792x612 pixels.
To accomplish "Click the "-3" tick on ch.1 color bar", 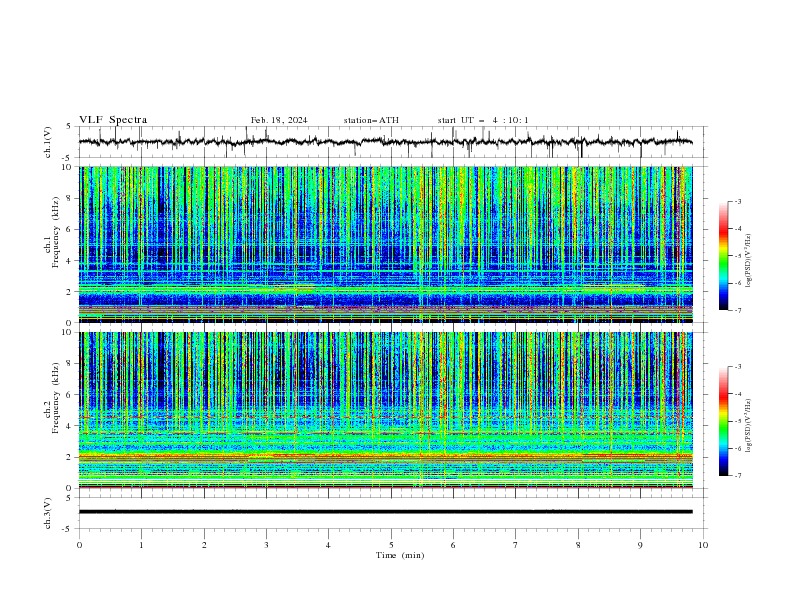I will tap(738, 201).
